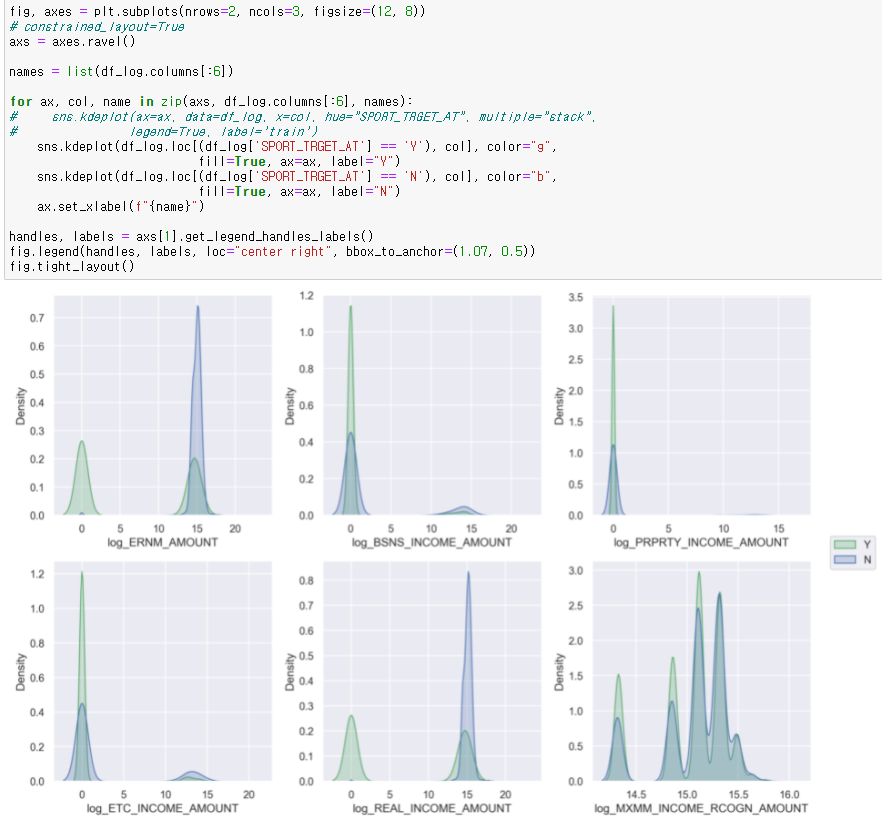Screen dimensions: 882x834
Task: Click the fig.tight_layout() line
Action: 72,267
